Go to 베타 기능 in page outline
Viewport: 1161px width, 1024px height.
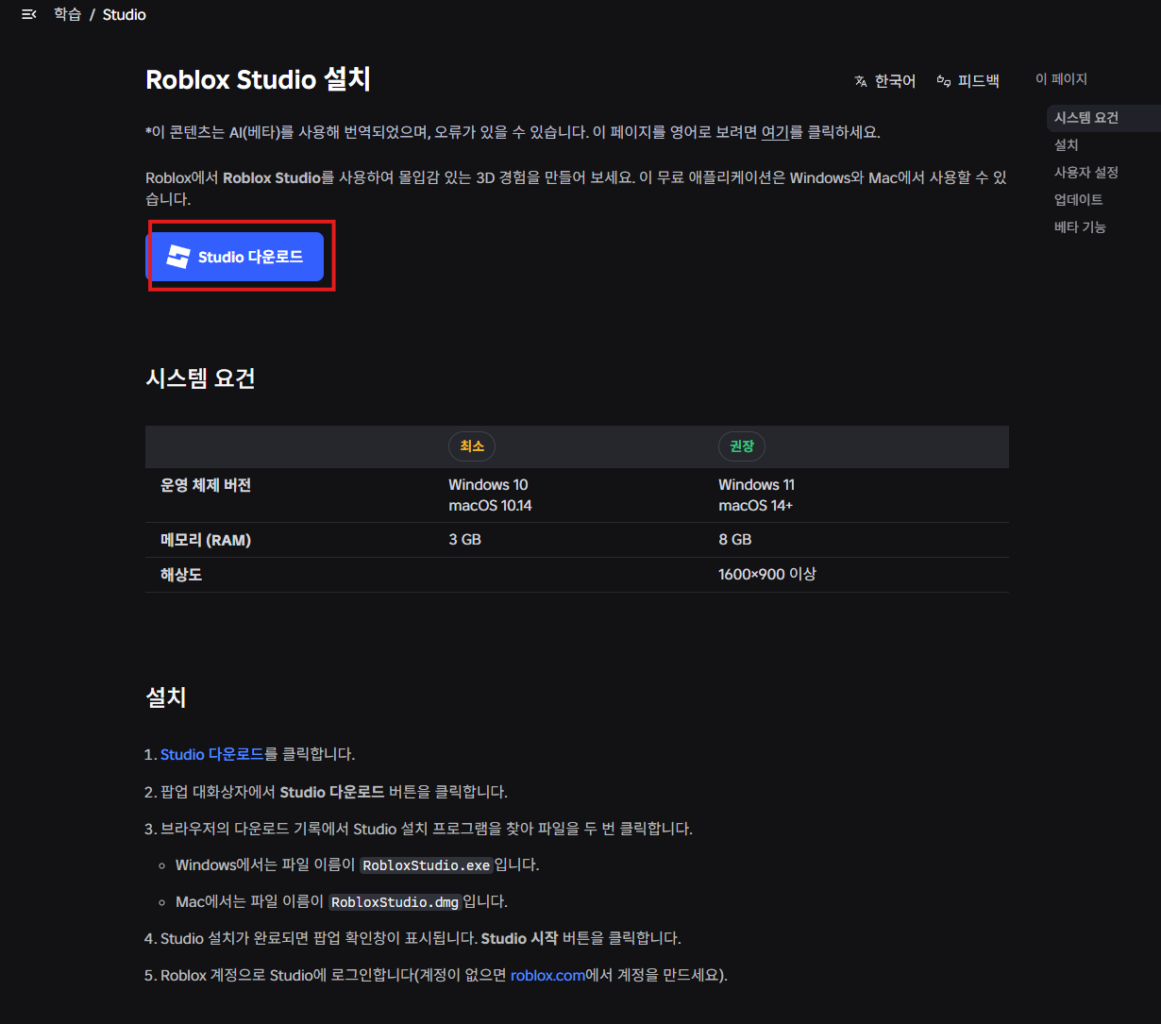(x=1080, y=227)
